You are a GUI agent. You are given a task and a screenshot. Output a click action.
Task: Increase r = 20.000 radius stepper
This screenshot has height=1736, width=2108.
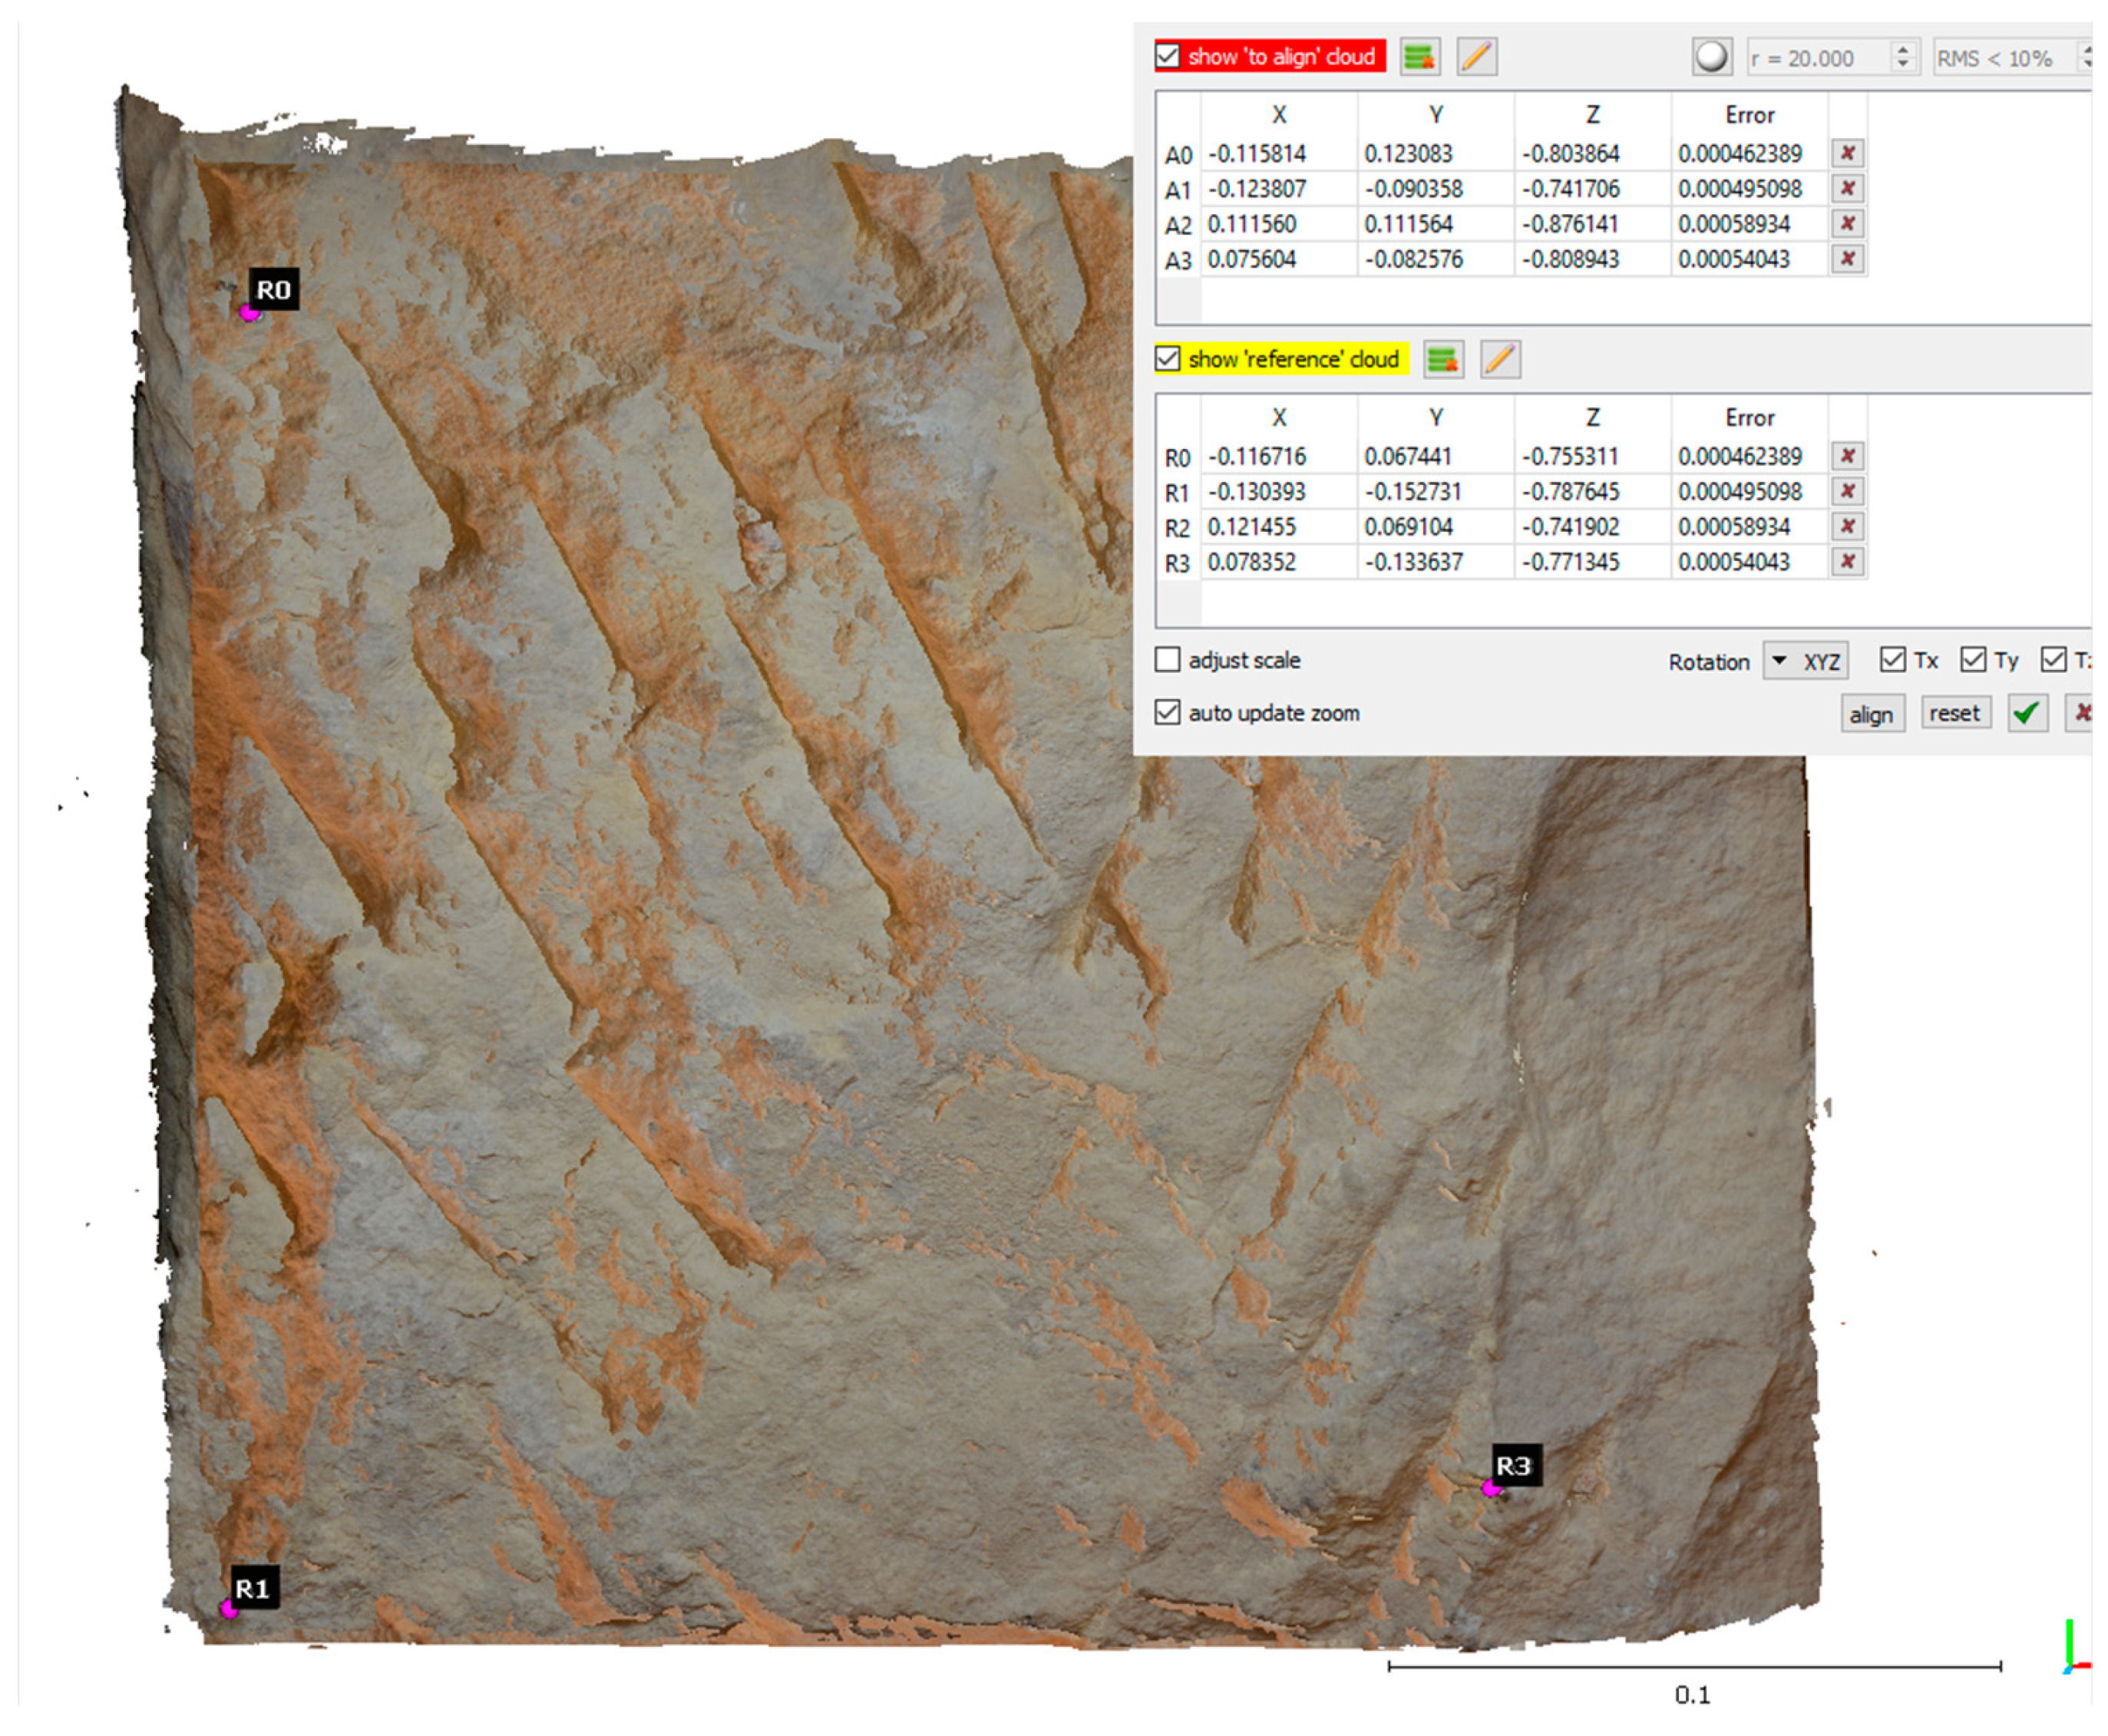click(1903, 49)
